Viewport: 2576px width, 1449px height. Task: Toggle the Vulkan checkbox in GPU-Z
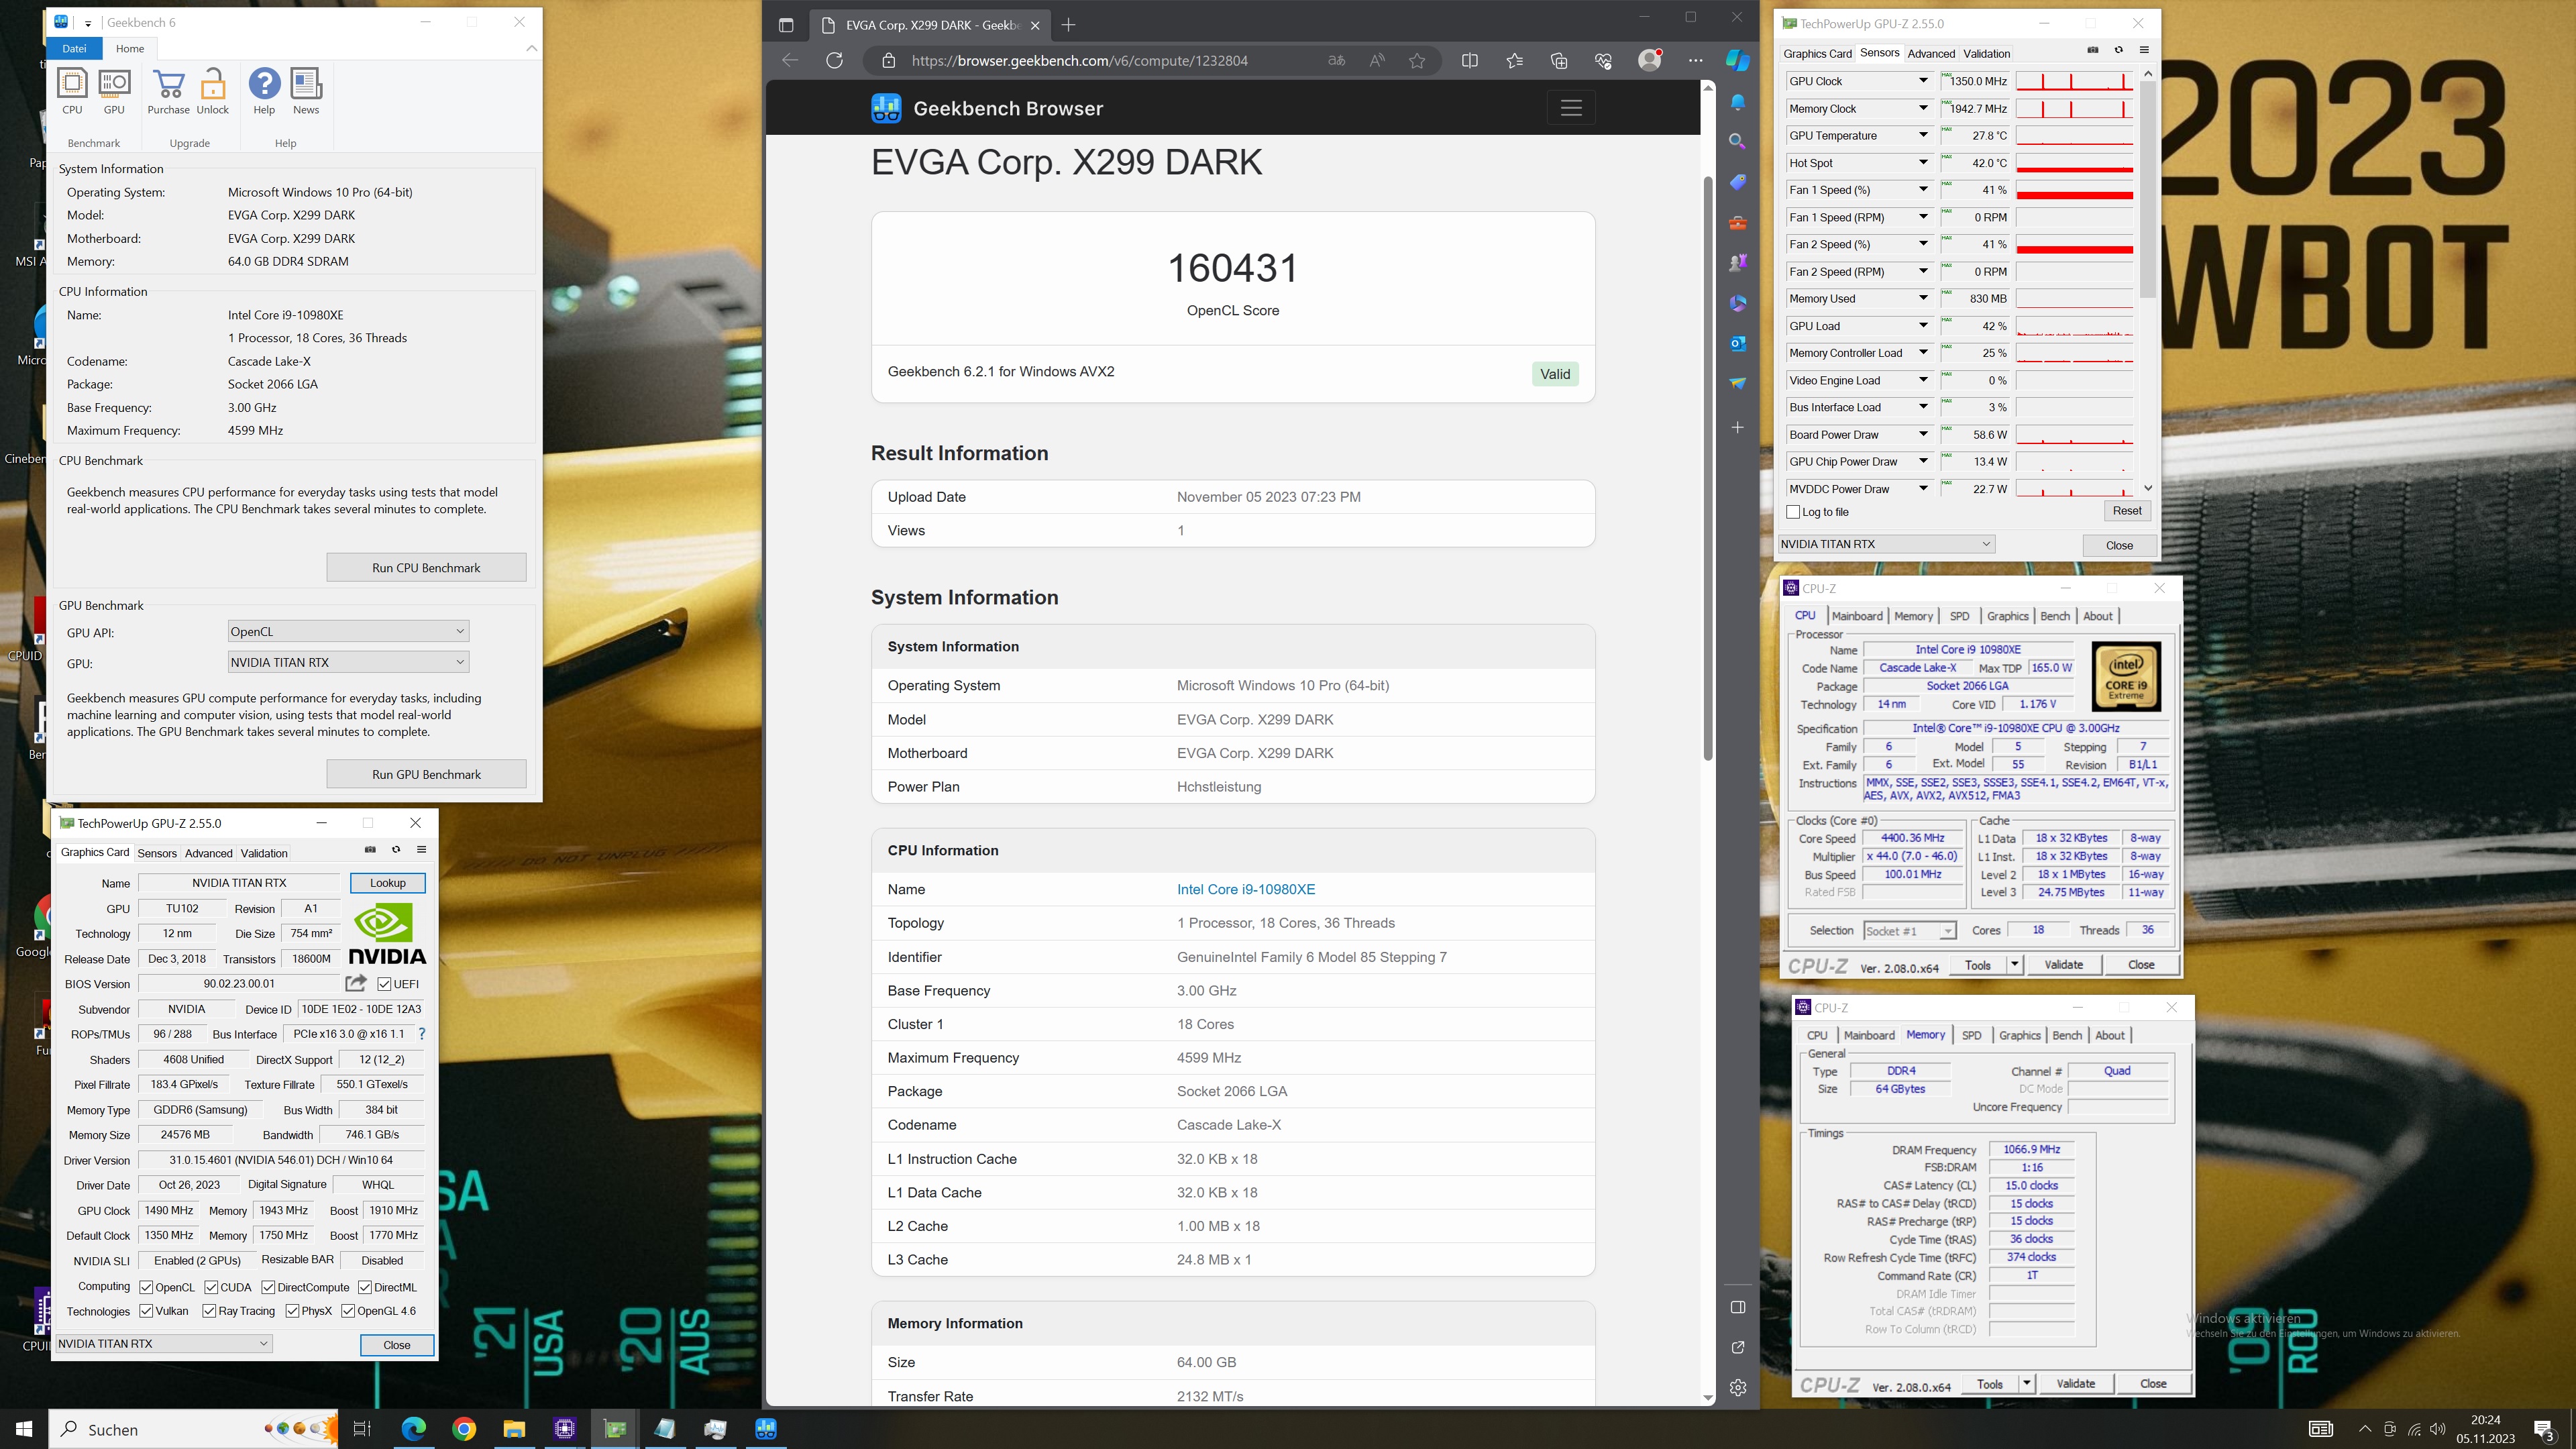tap(146, 1311)
